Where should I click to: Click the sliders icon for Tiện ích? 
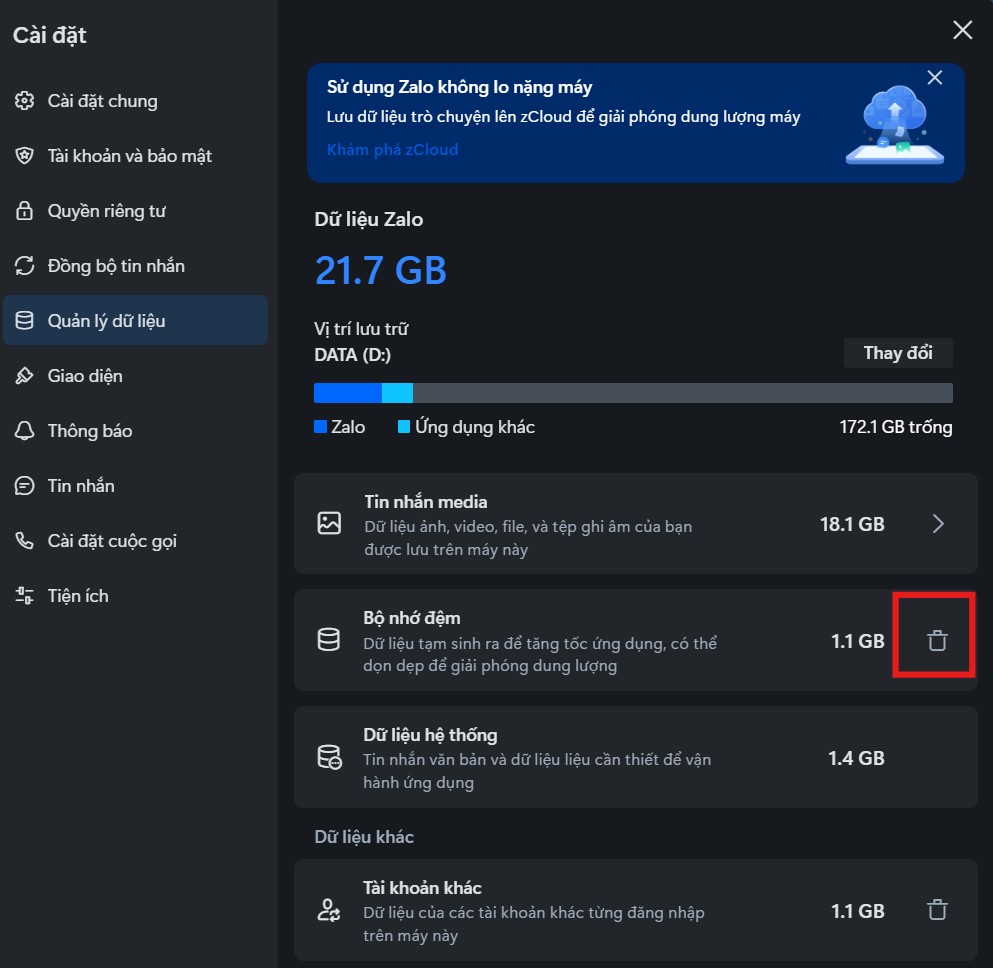(24, 596)
